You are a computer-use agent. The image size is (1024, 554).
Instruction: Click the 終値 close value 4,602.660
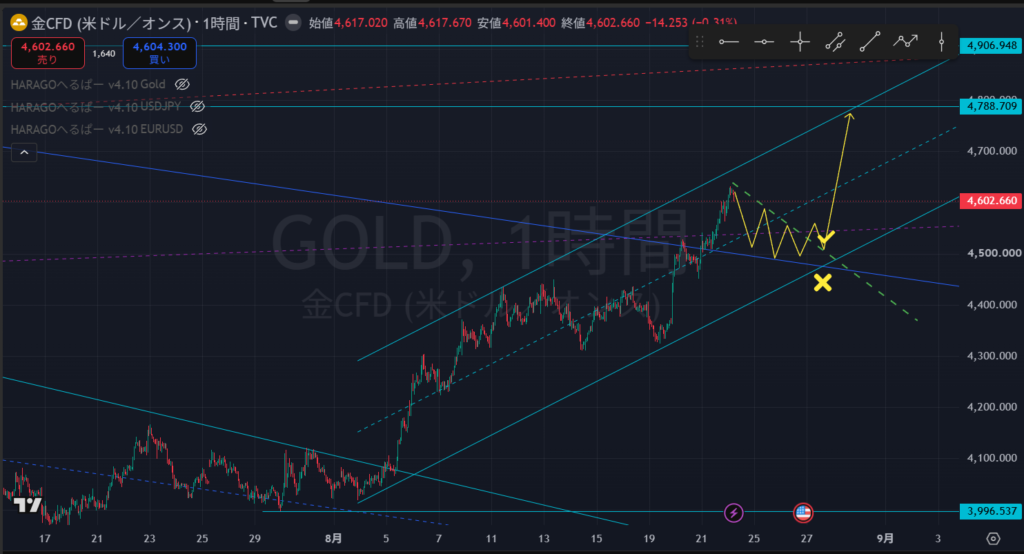[613, 23]
